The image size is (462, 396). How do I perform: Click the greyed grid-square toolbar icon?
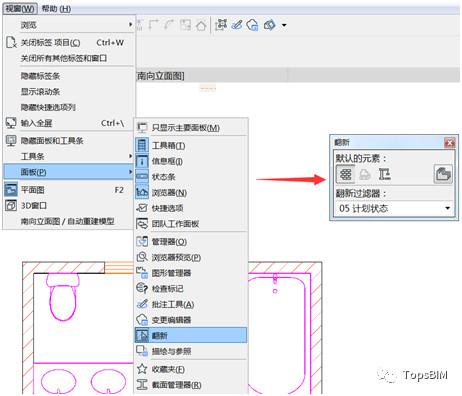click(x=185, y=25)
